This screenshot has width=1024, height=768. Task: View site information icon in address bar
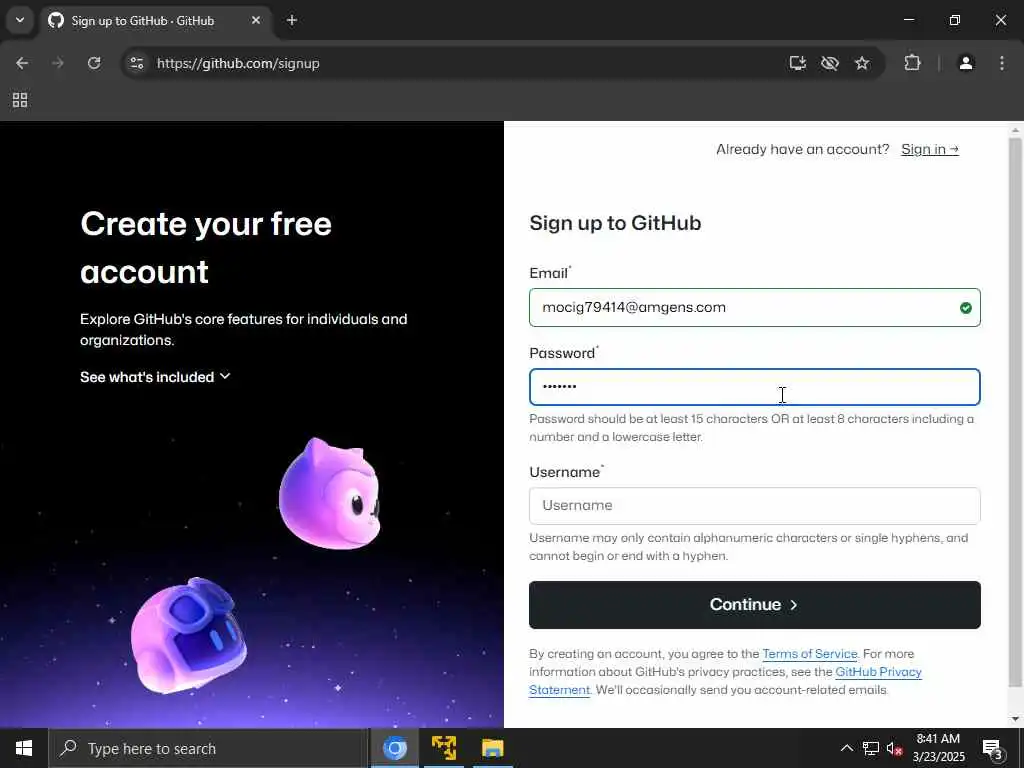136,63
